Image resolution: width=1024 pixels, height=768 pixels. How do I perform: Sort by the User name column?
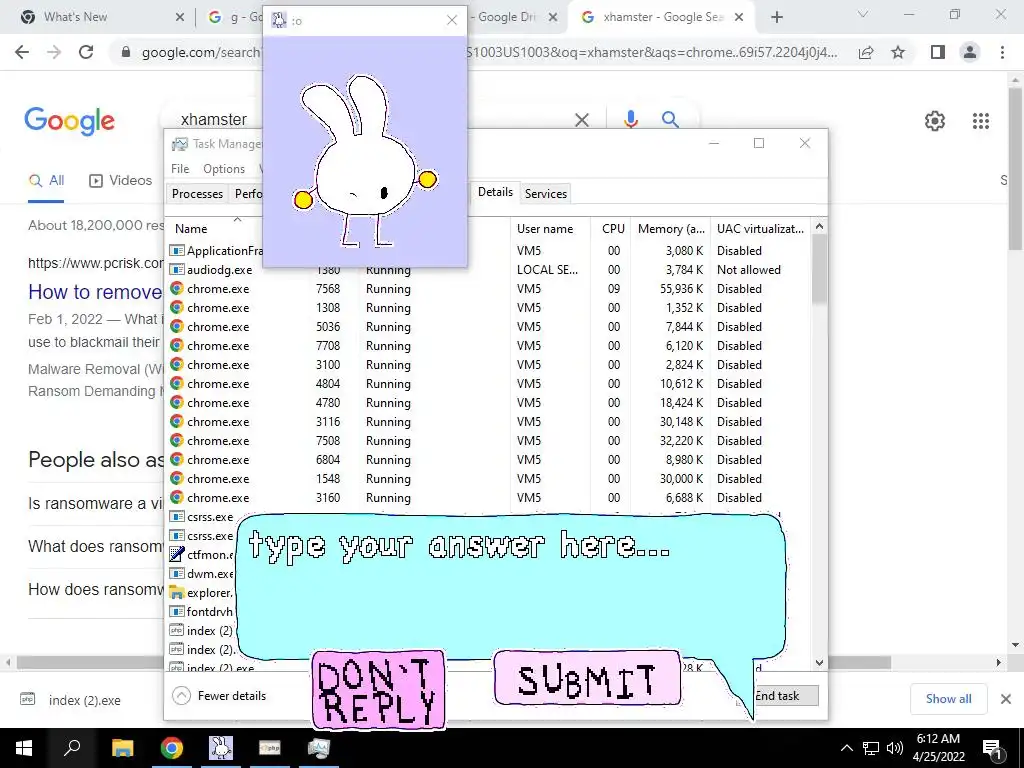click(545, 229)
